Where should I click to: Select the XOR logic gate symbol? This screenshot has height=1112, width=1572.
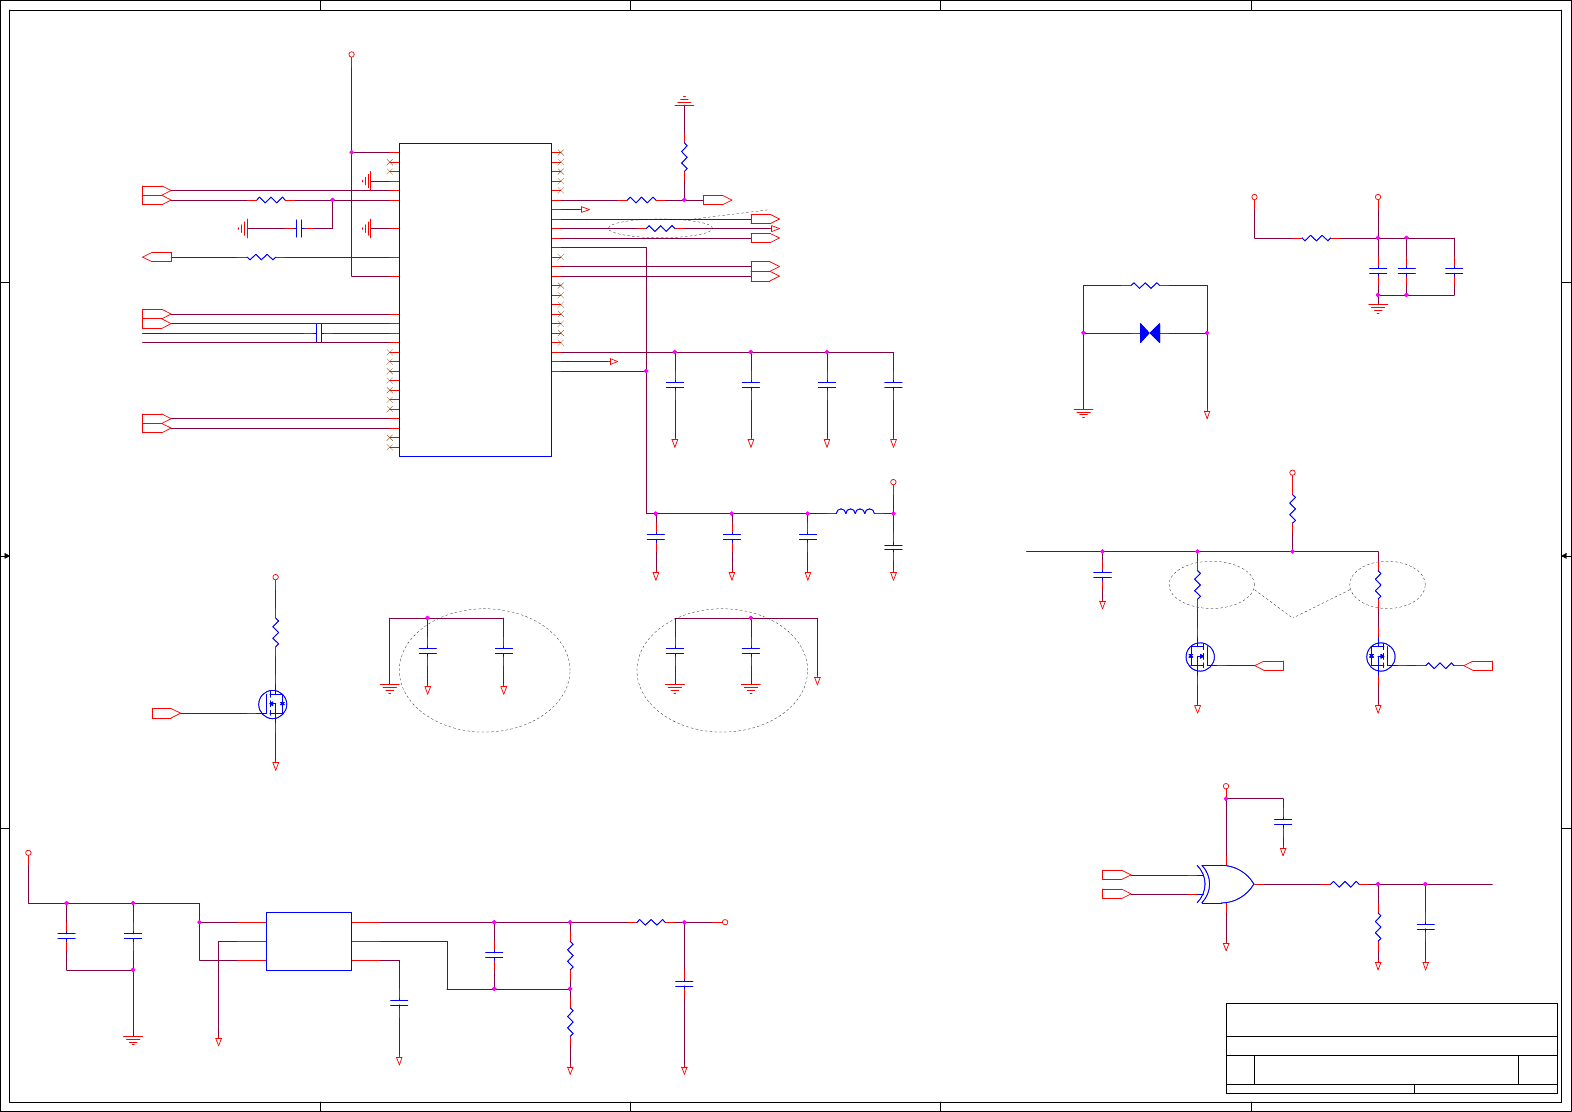1227,884
